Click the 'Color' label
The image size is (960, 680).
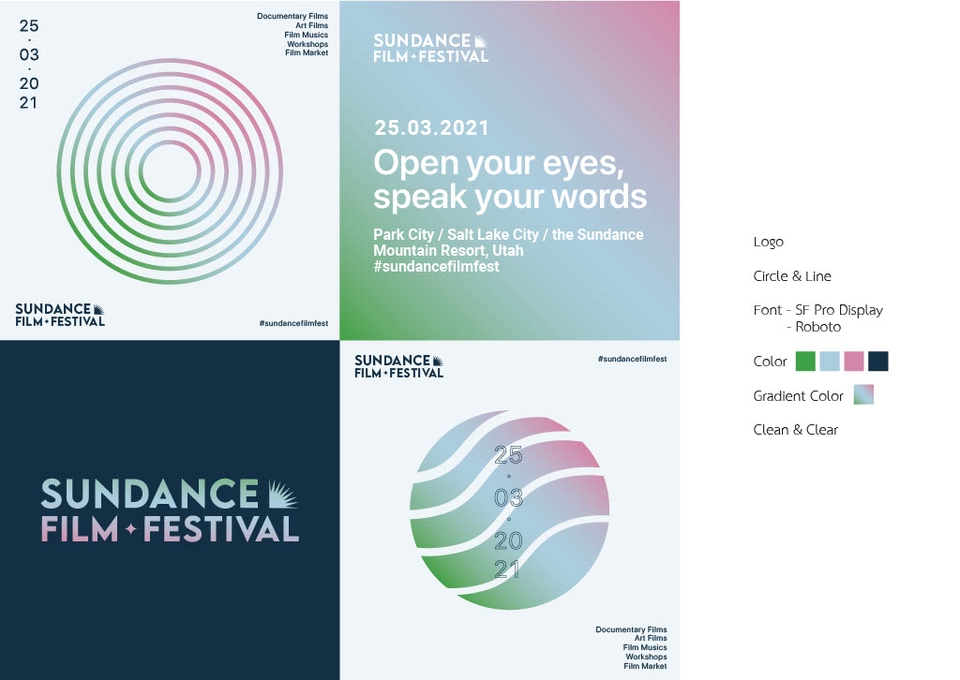tap(770, 361)
